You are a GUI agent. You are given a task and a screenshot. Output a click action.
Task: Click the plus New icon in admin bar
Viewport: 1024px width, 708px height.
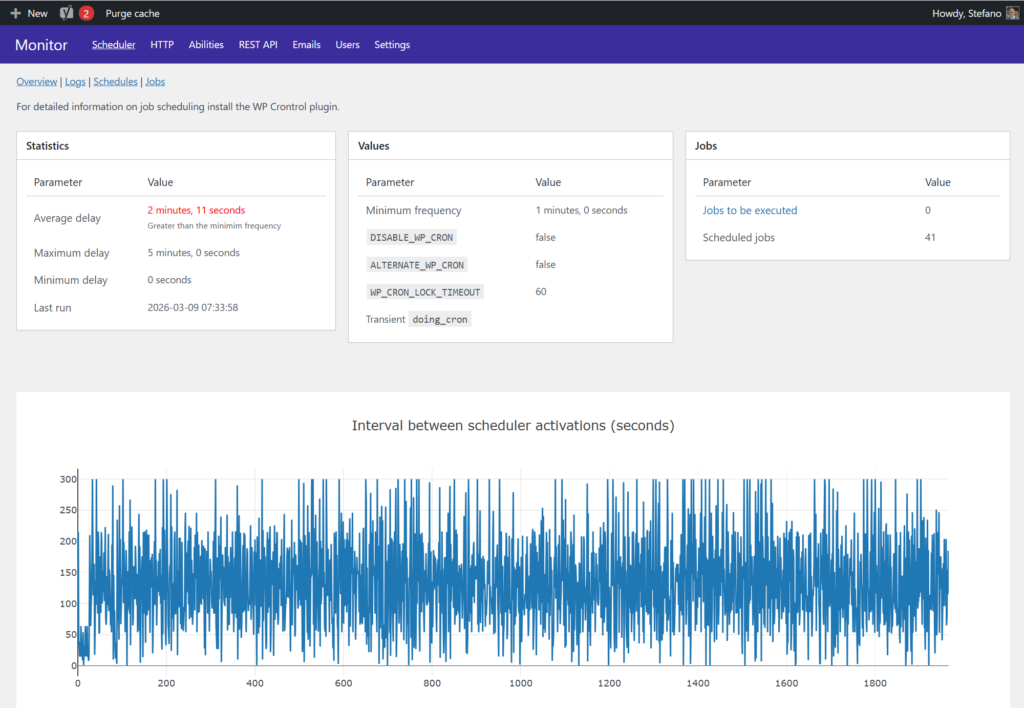[x=15, y=13]
